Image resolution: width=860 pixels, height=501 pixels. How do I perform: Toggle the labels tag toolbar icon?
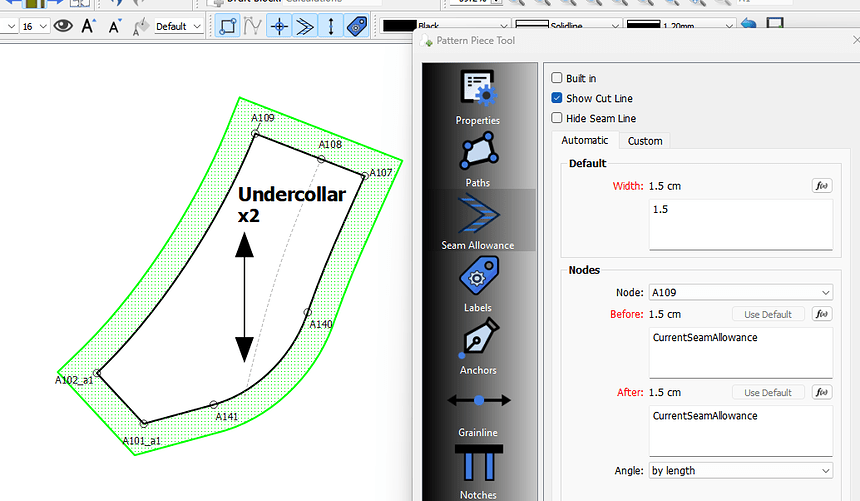click(357, 26)
